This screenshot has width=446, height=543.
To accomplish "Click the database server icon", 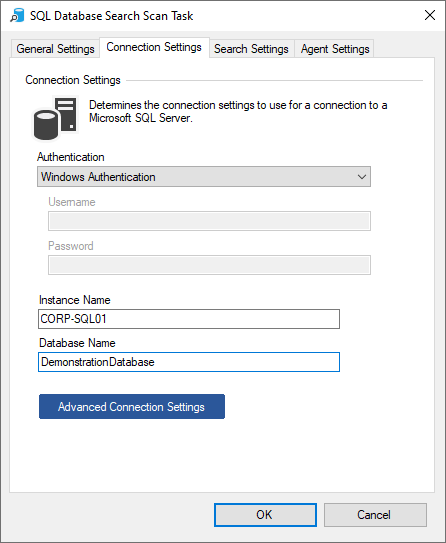I will pyautogui.click(x=55, y=118).
